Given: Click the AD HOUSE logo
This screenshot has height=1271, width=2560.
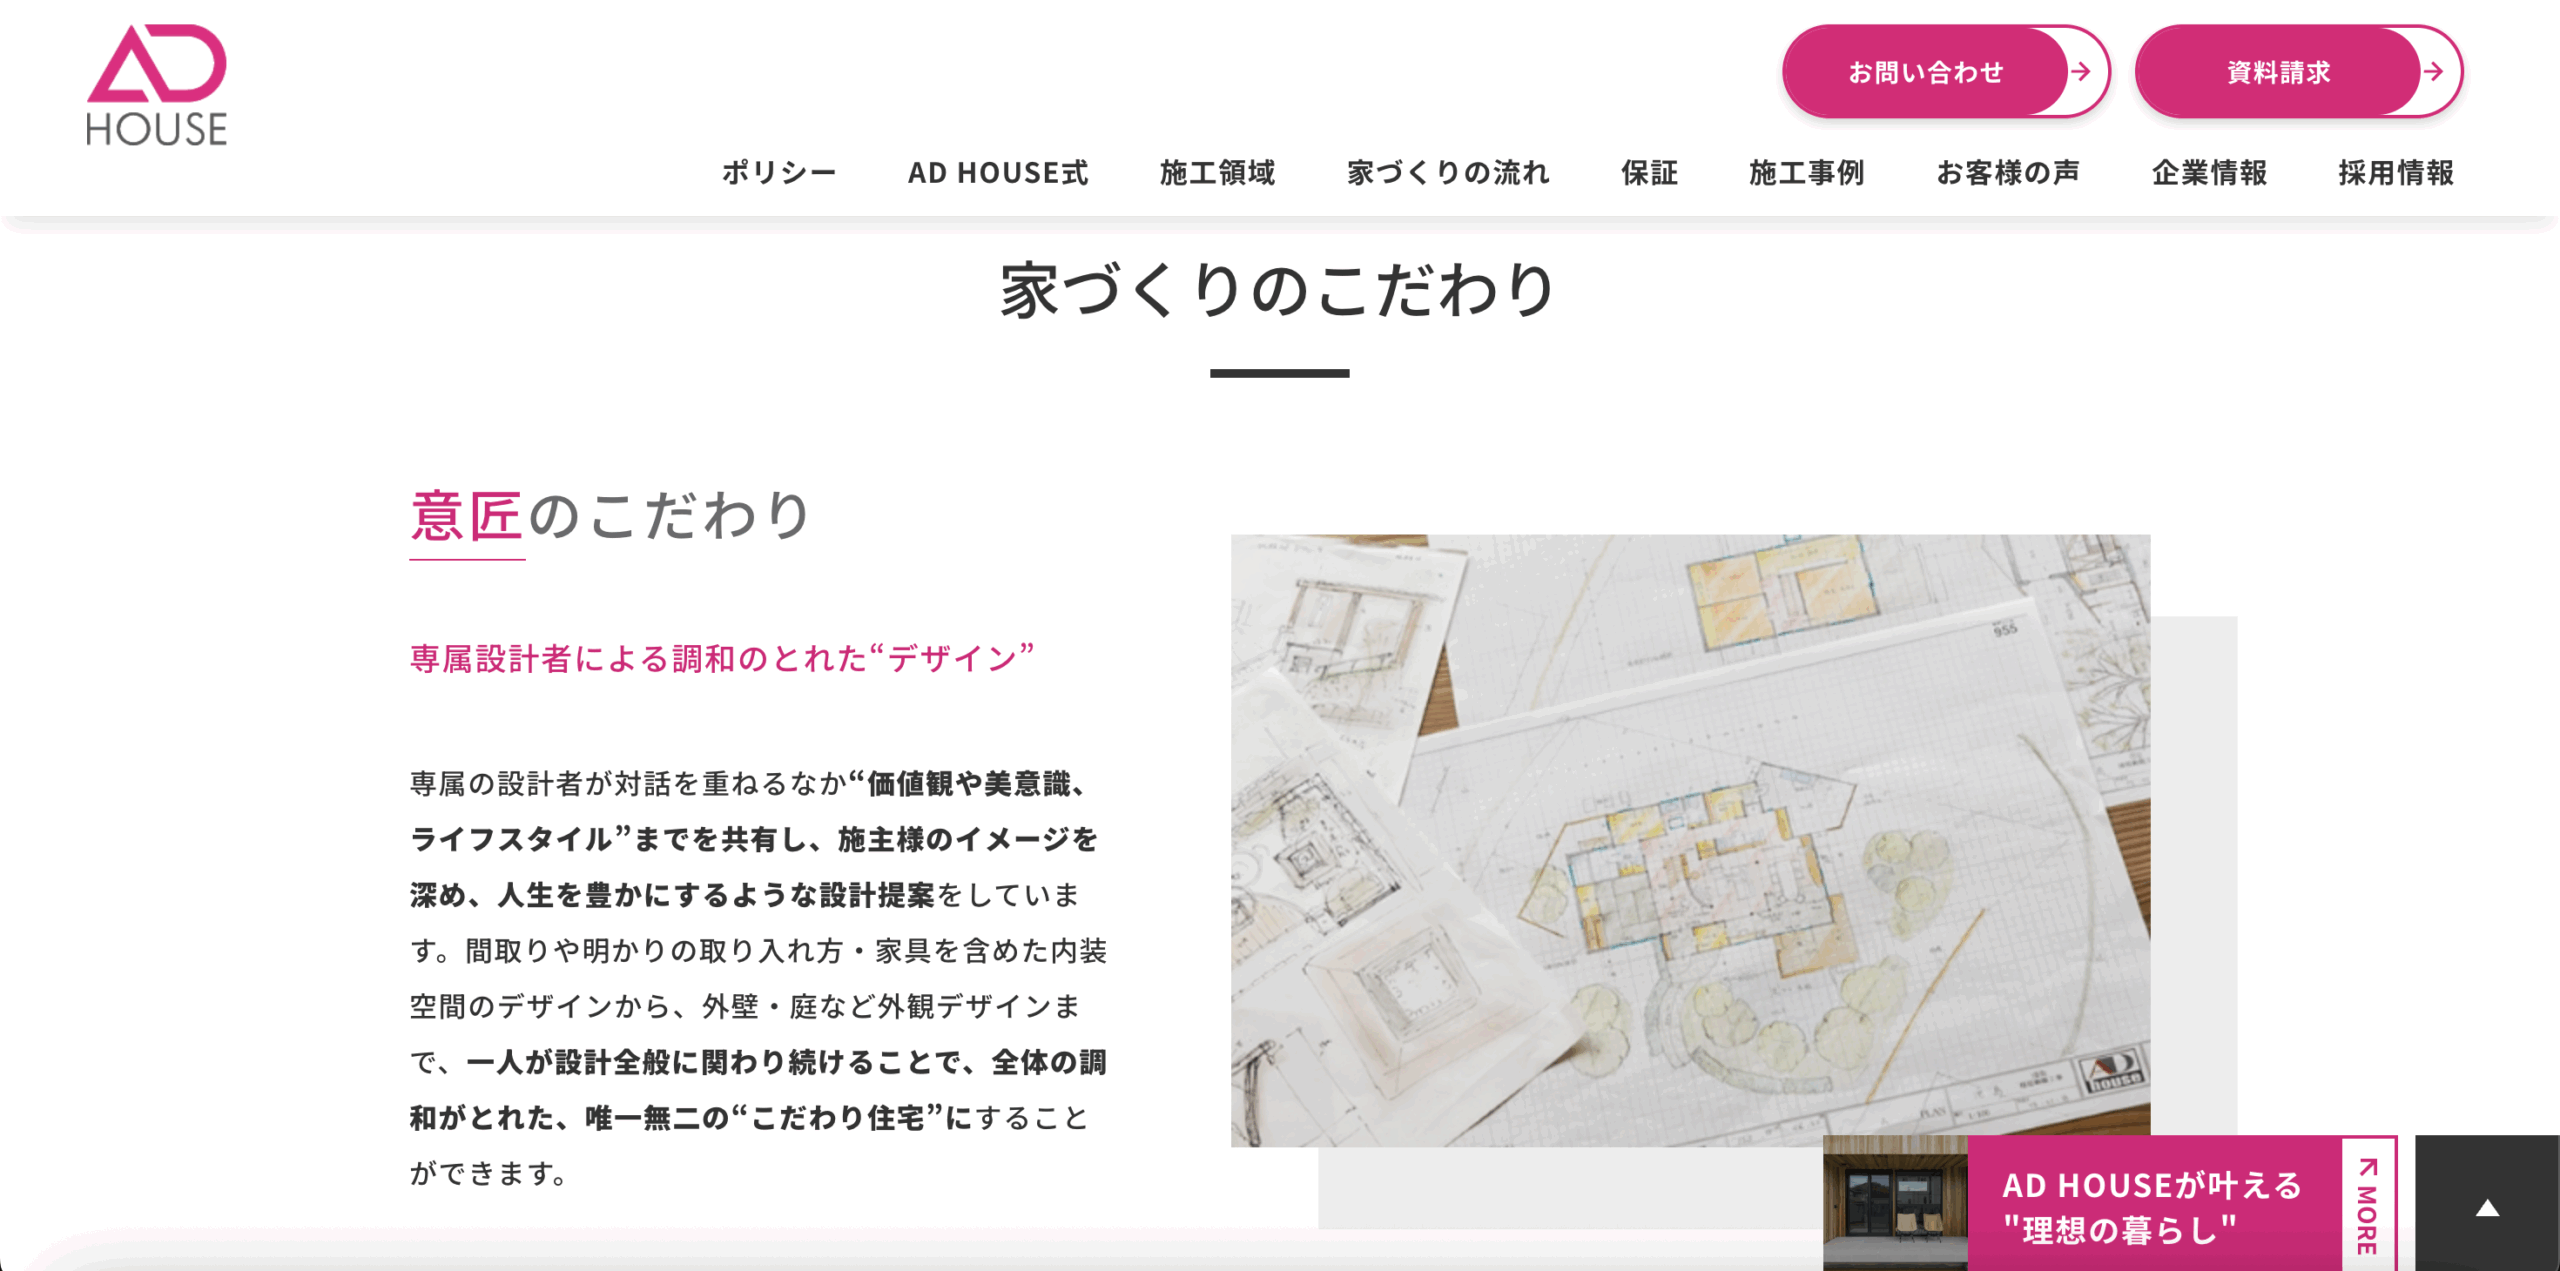Looking at the screenshot, I should 157,85.
